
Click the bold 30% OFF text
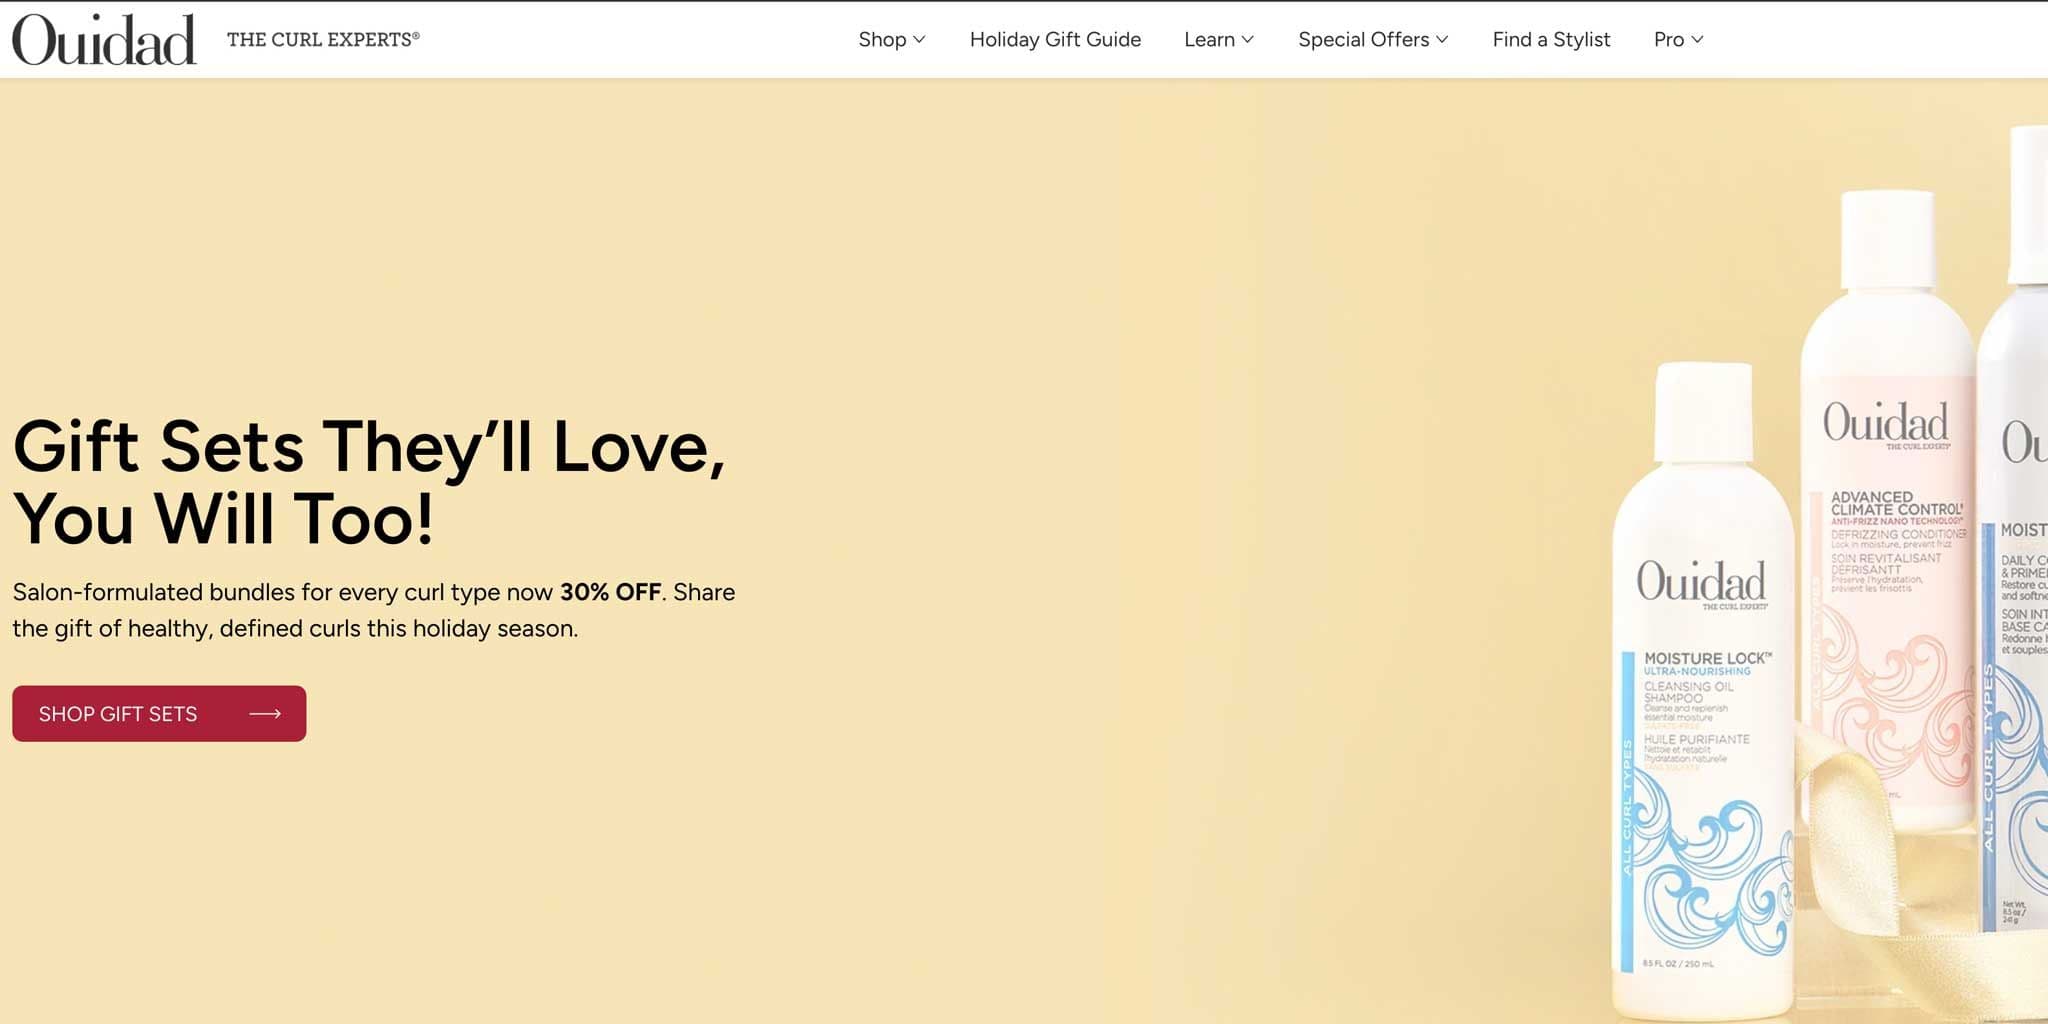coord(611,591)
